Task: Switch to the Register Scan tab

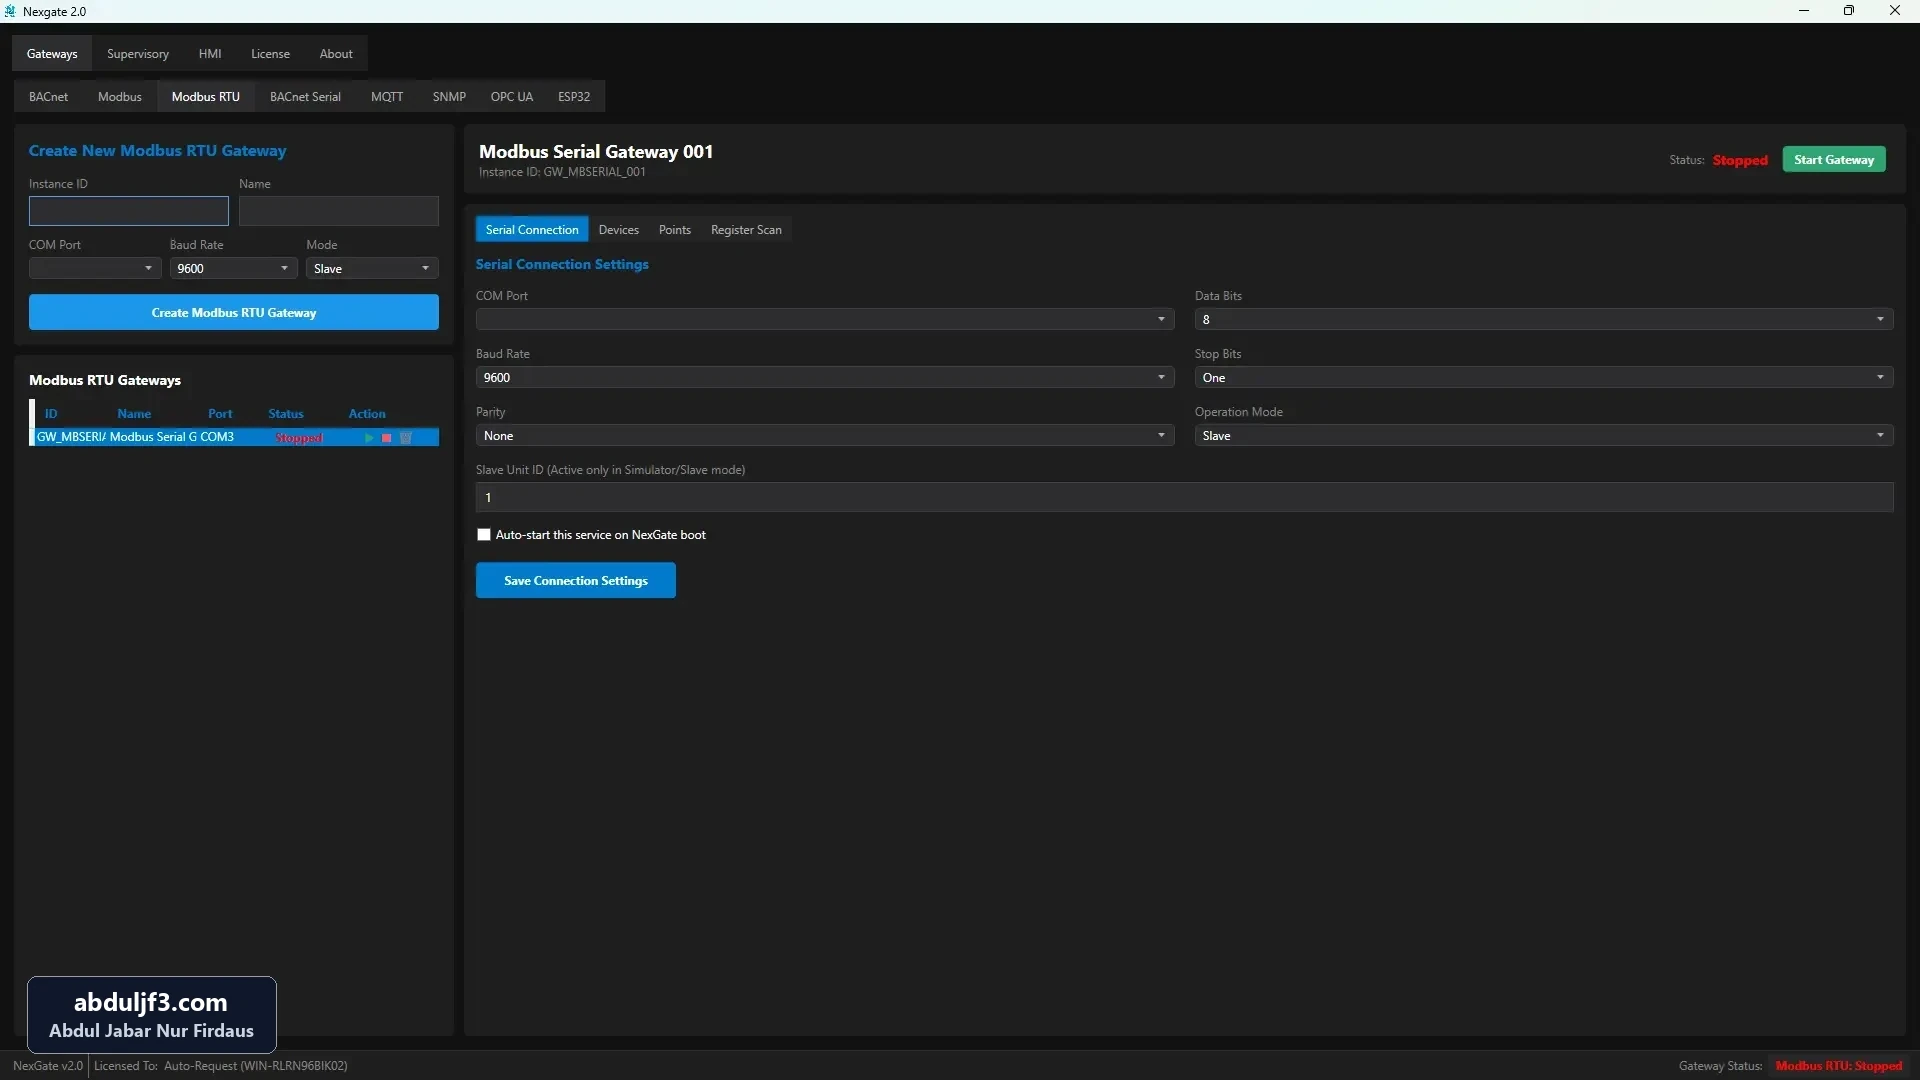Action: (746, 230)
